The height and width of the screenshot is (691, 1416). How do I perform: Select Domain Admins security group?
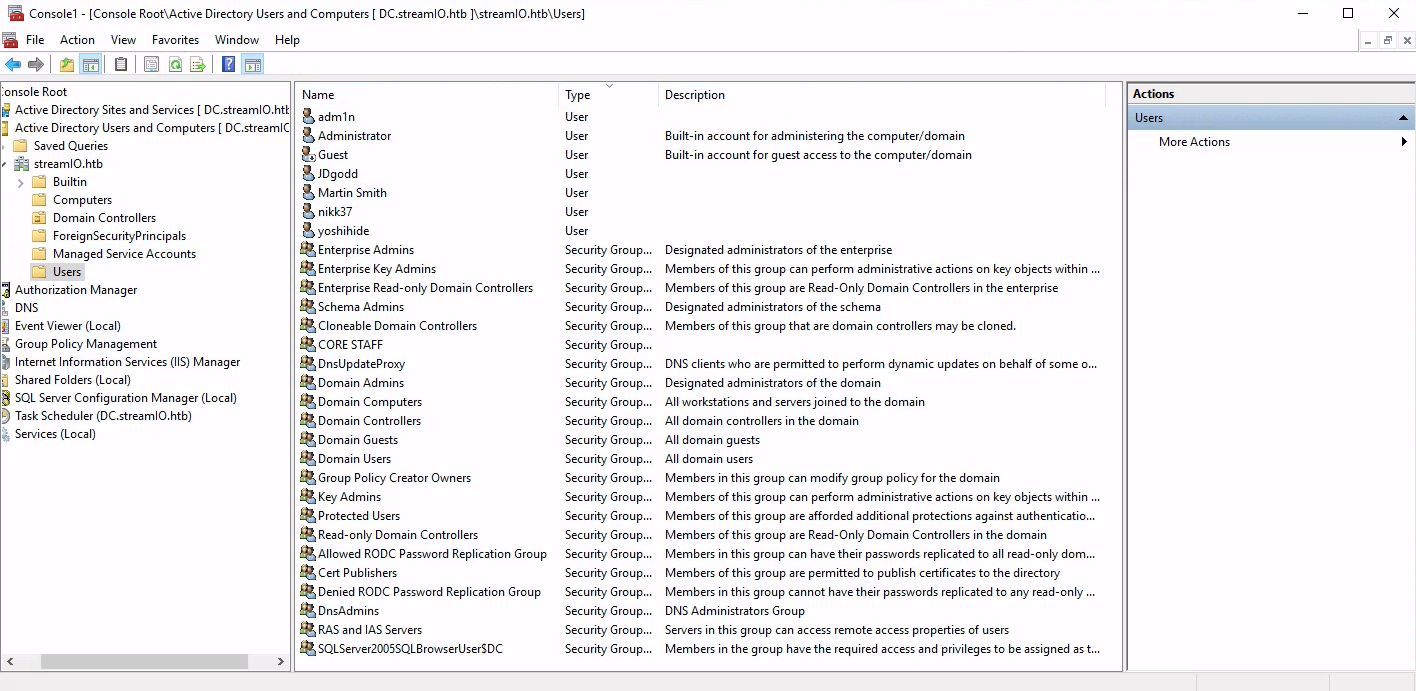[x=361, y=383]
